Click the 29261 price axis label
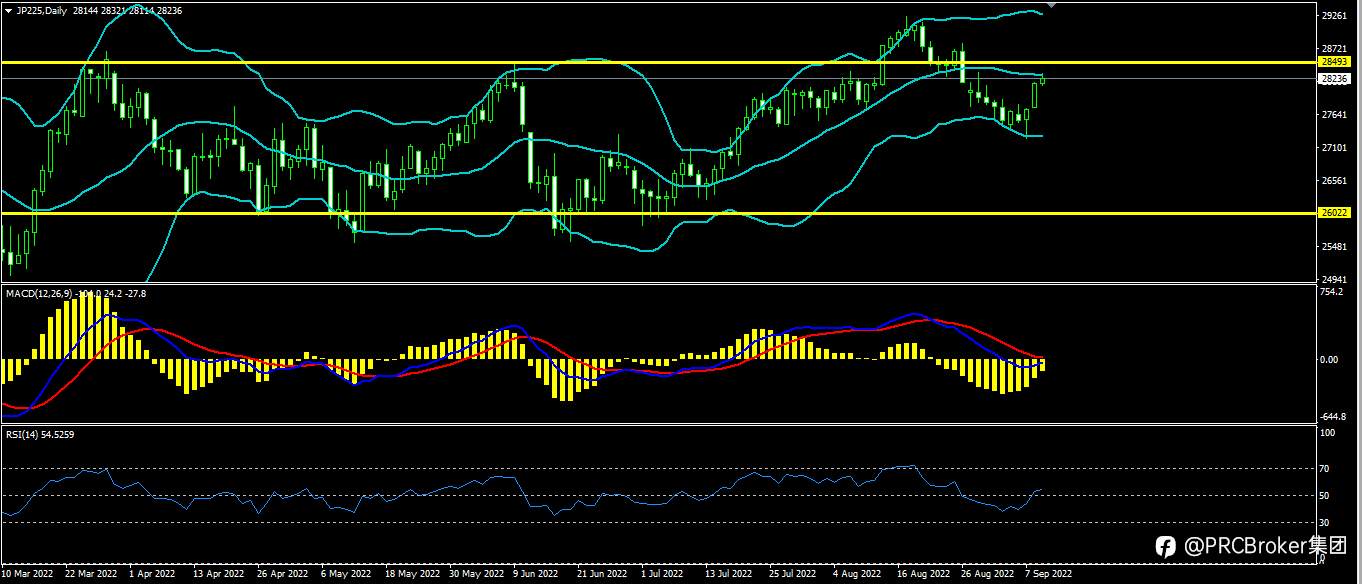This screenshot has width=1362, height=584. tap(1333, 16)
